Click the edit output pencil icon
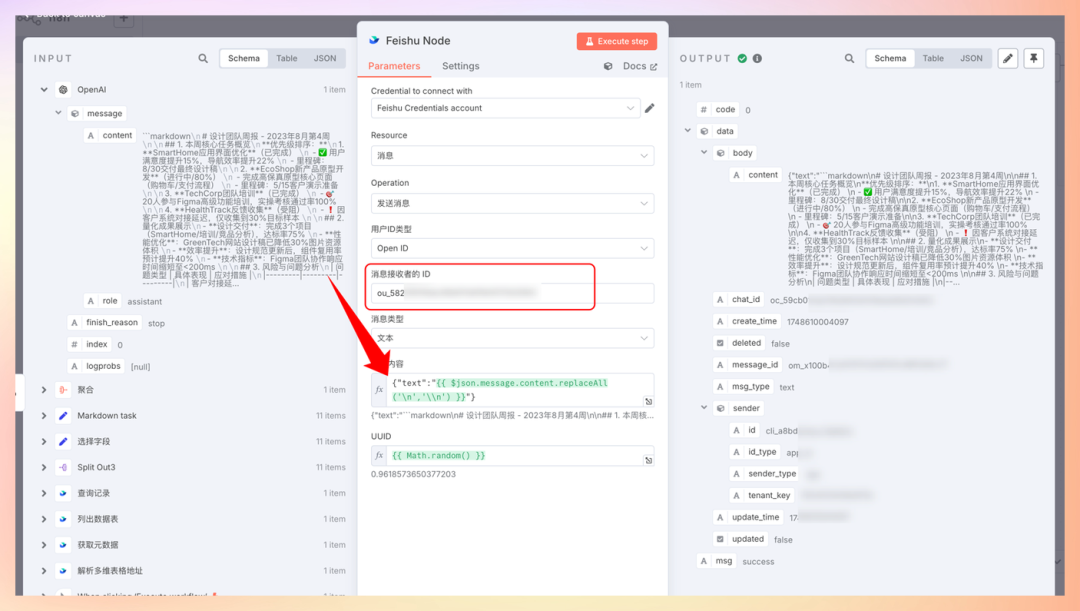 tap(1008, 59)
